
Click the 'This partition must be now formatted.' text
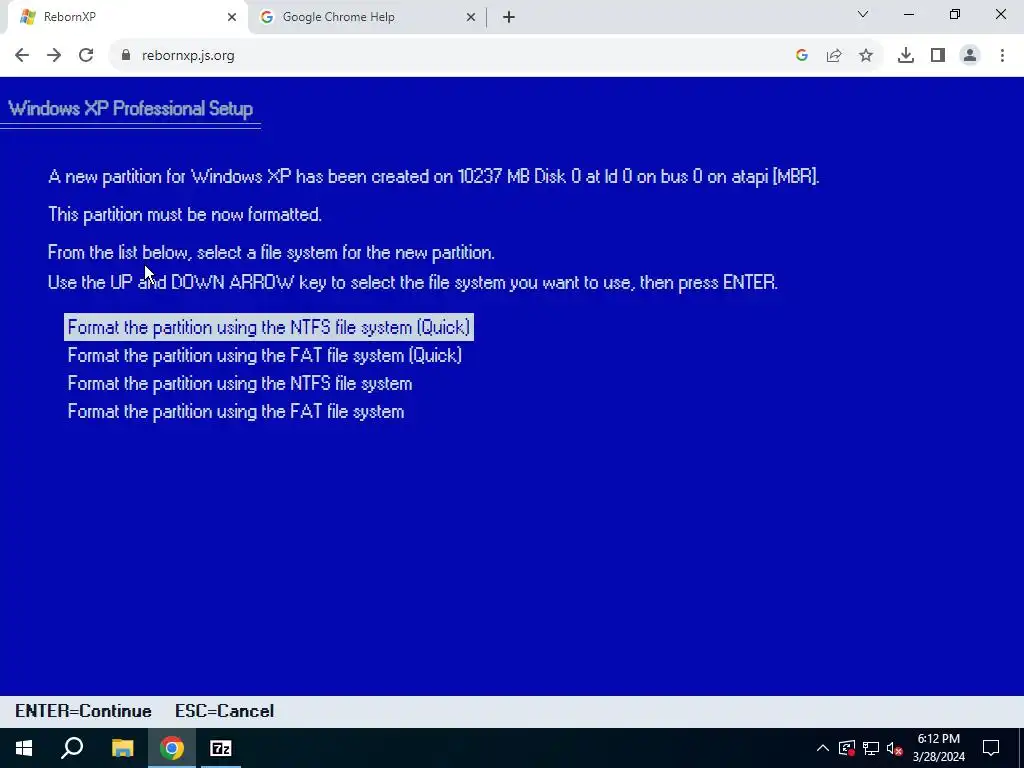point(185,214)
